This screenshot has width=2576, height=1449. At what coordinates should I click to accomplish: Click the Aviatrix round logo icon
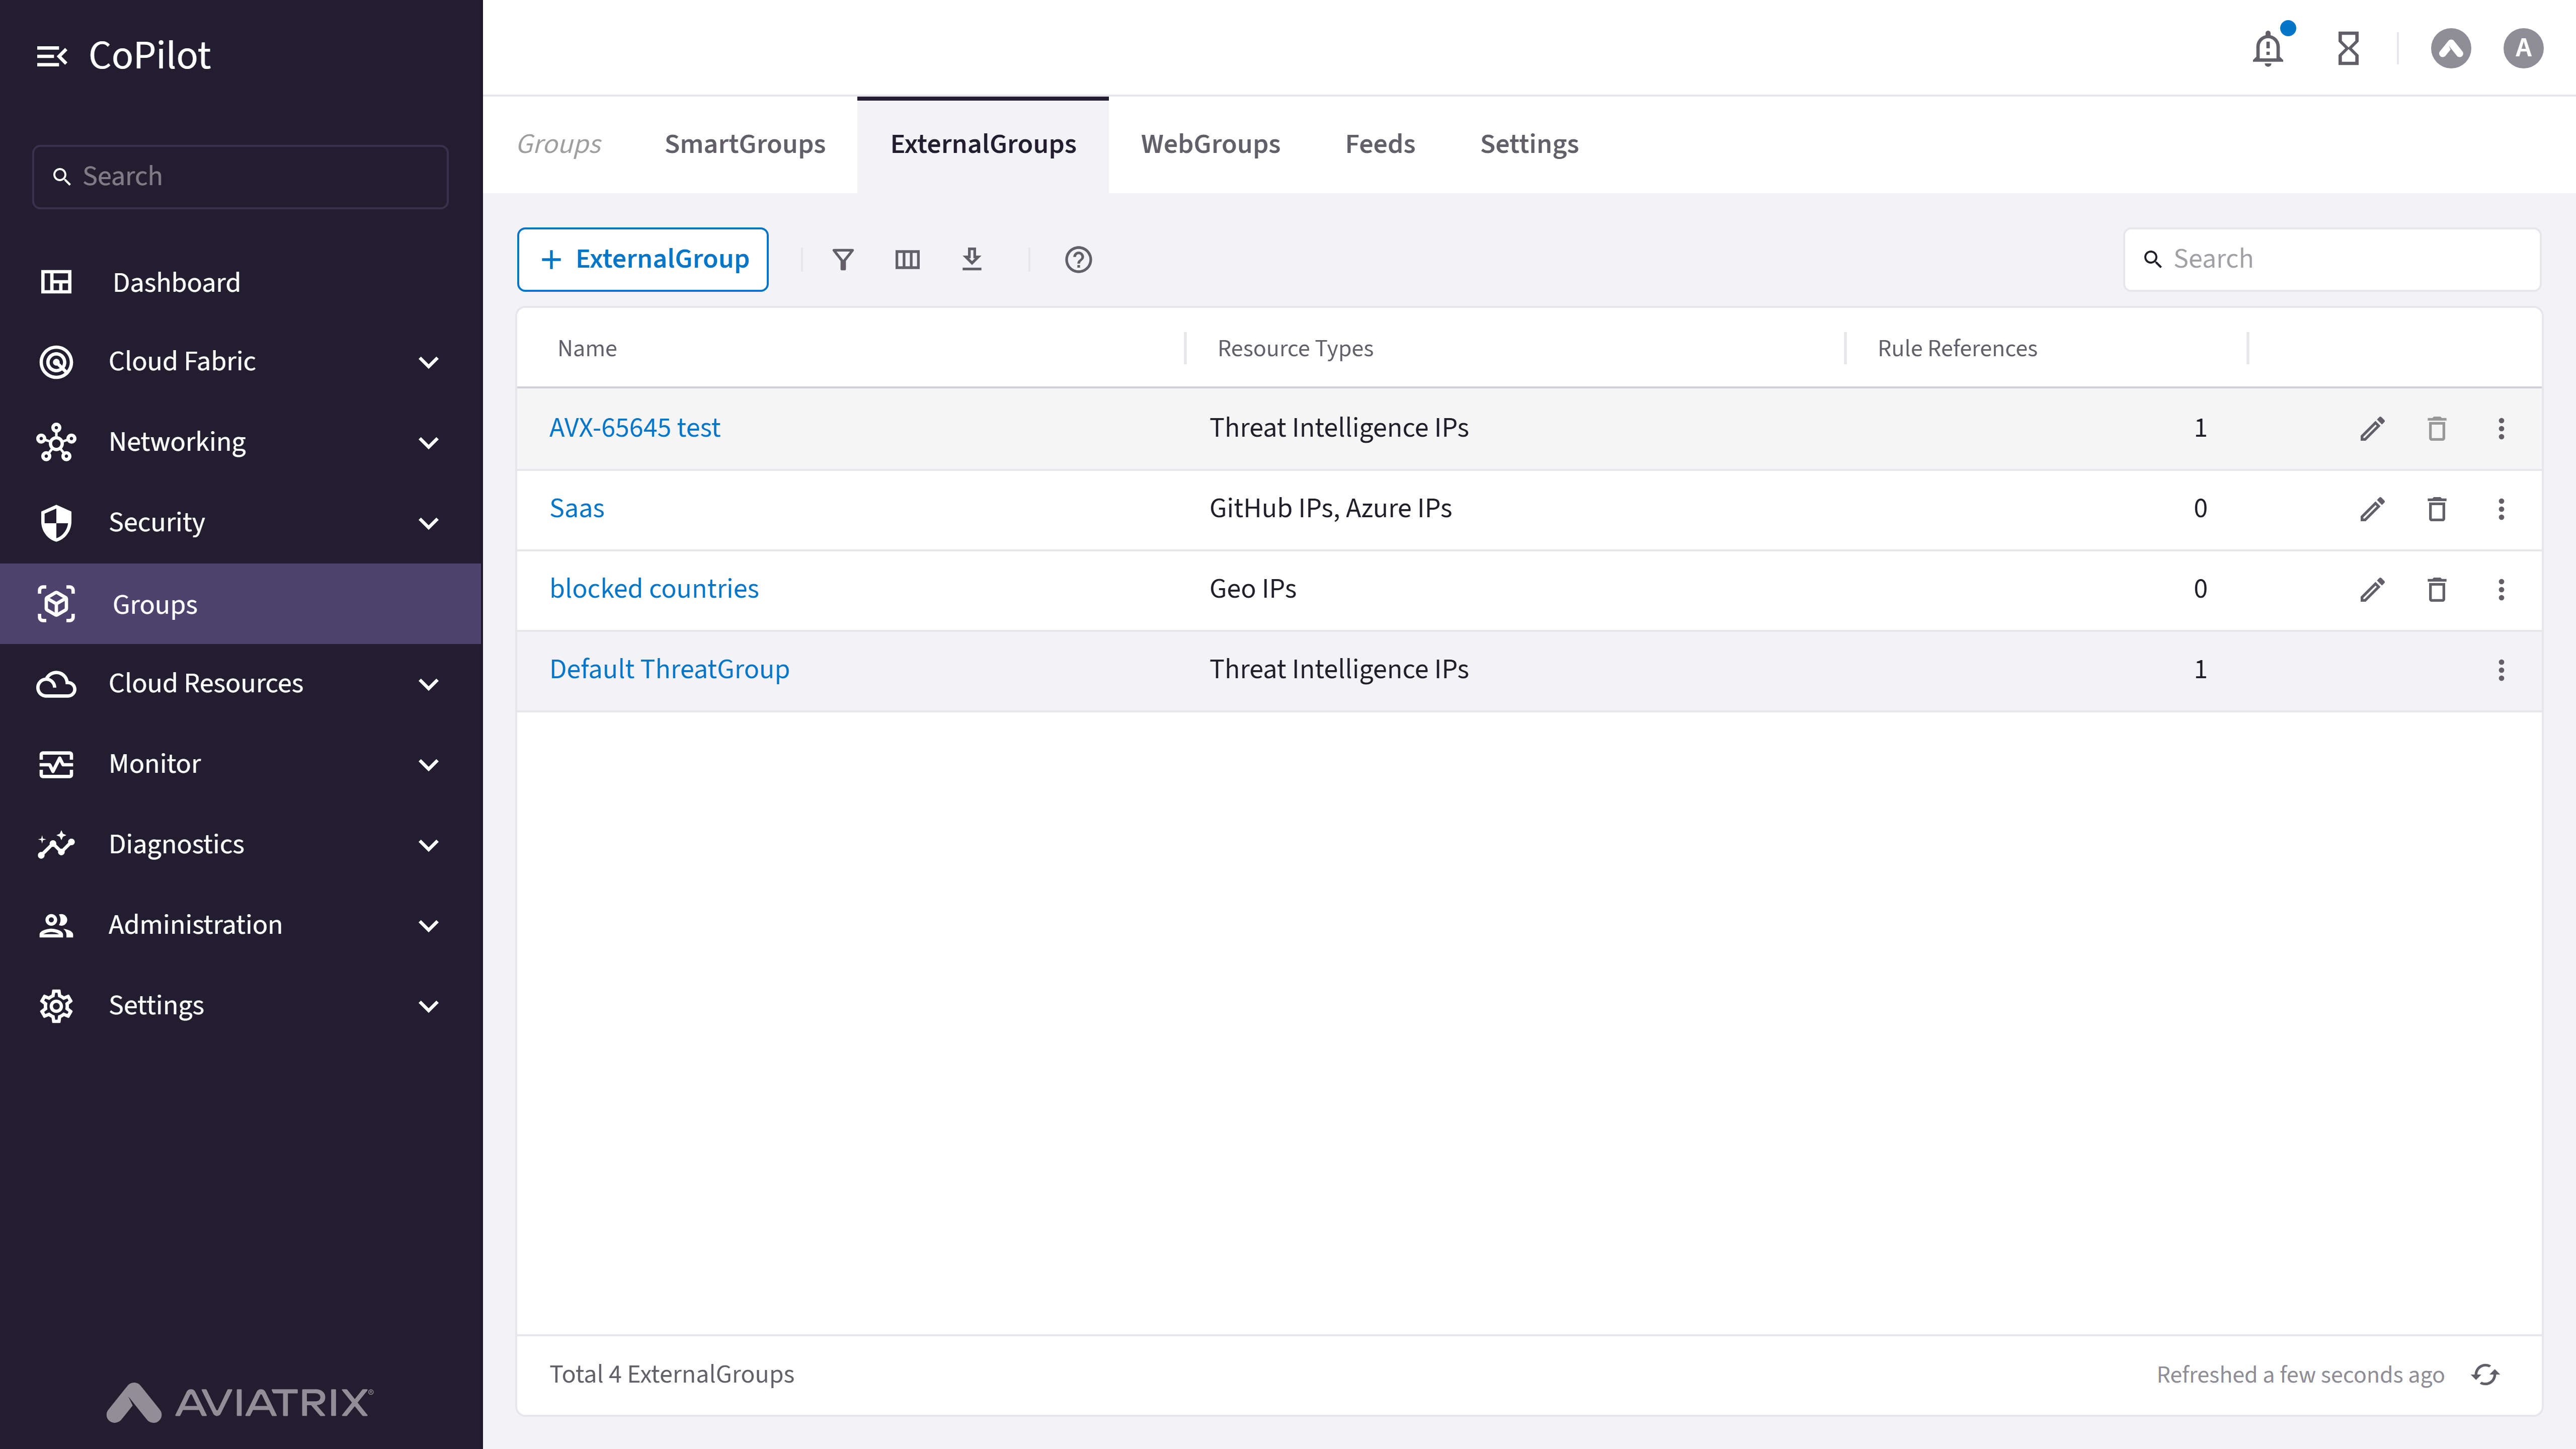pyautogui.click(x=2450, y=48)
